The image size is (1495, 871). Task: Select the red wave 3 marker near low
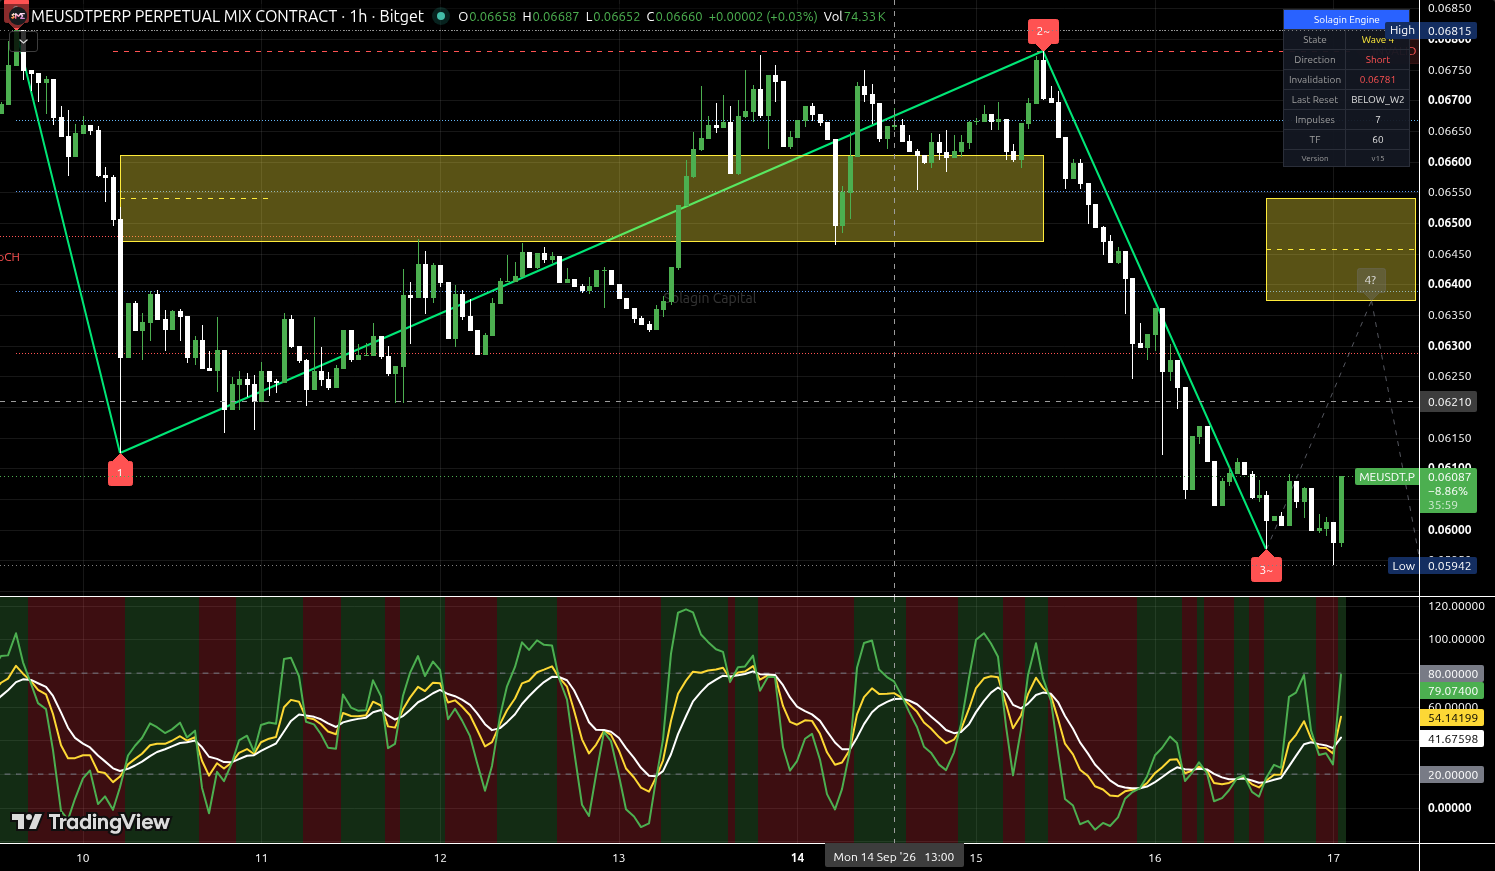point(1266,567)
